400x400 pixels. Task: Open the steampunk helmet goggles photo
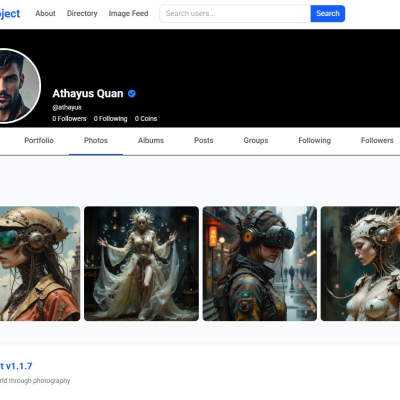(40, 264)
